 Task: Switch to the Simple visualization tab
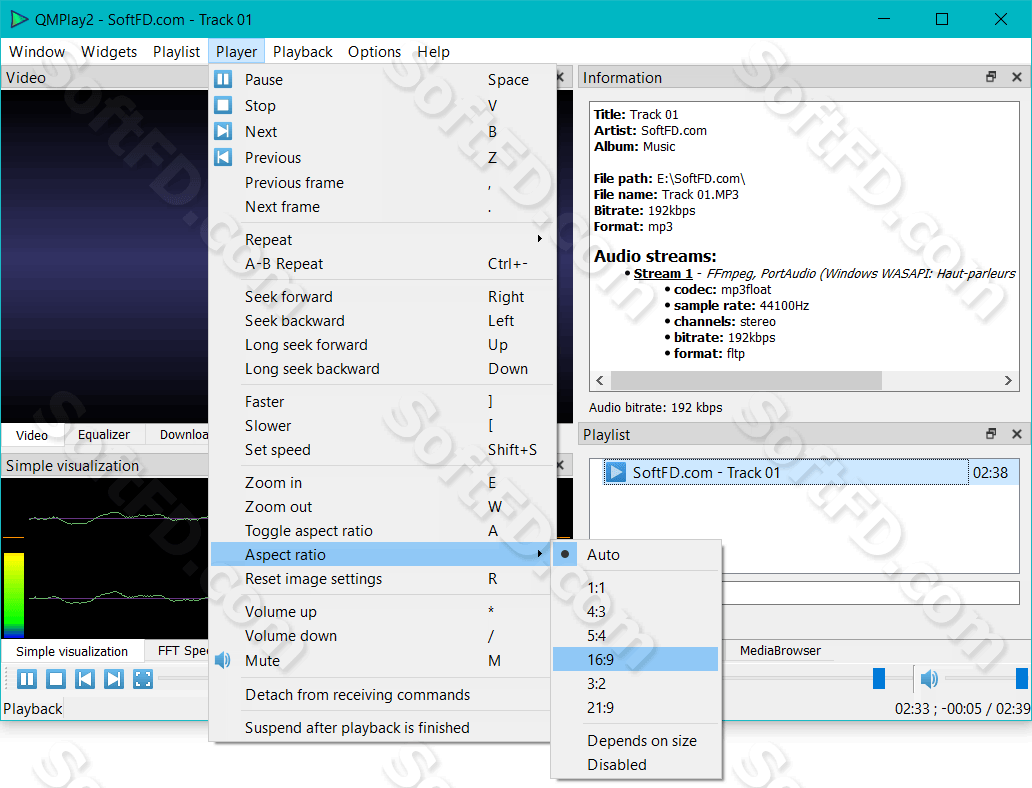(x=72, y=651)
